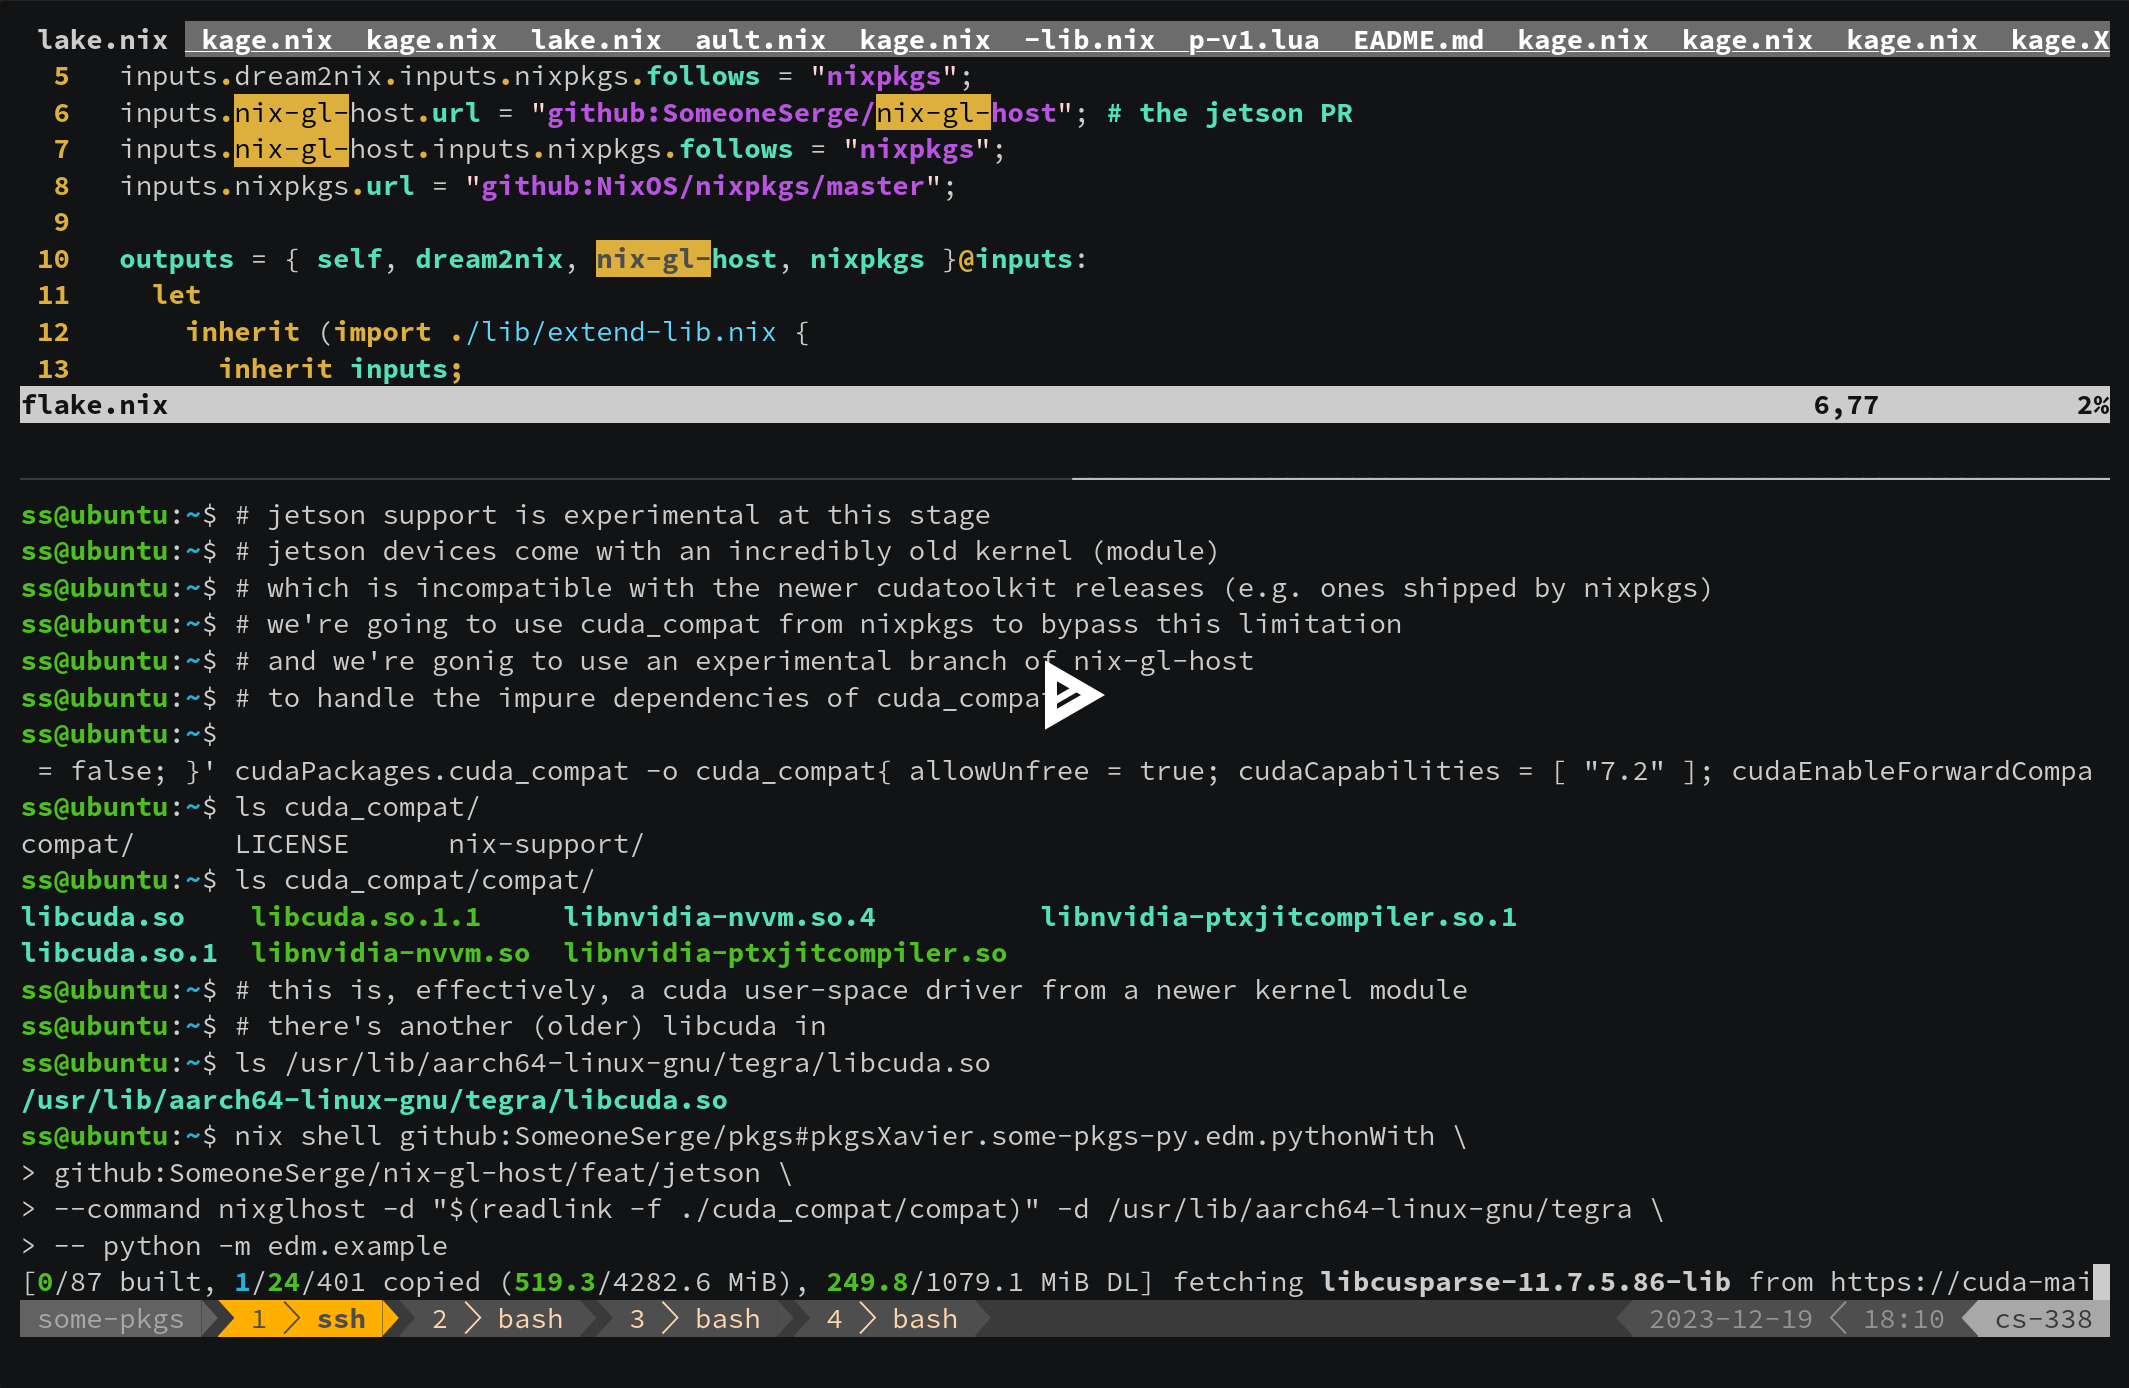Switch to tmux window 4 bash
The height and width of the screenshot is (1388, 2129).
click(x=892, y=1319)
